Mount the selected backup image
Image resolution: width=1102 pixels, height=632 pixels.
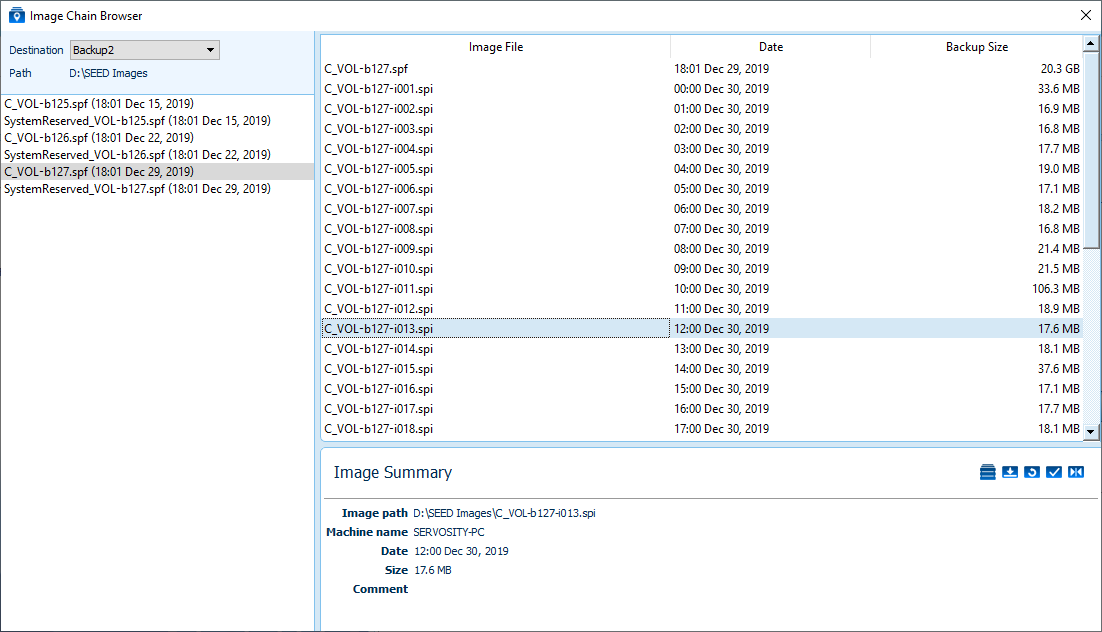(987, 471)
